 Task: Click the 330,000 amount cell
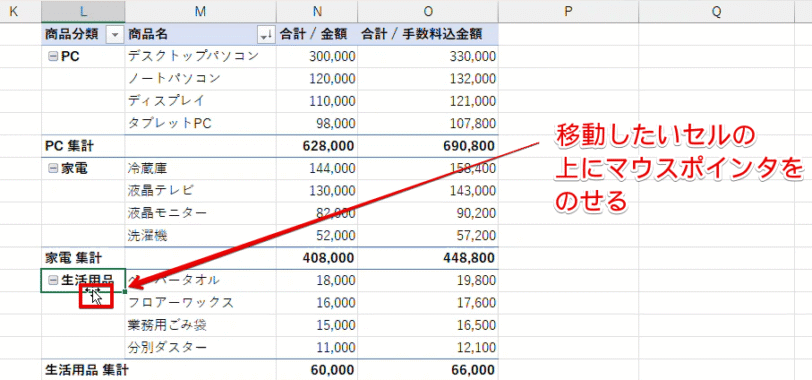pyautogui.click(x=428, y=56)
